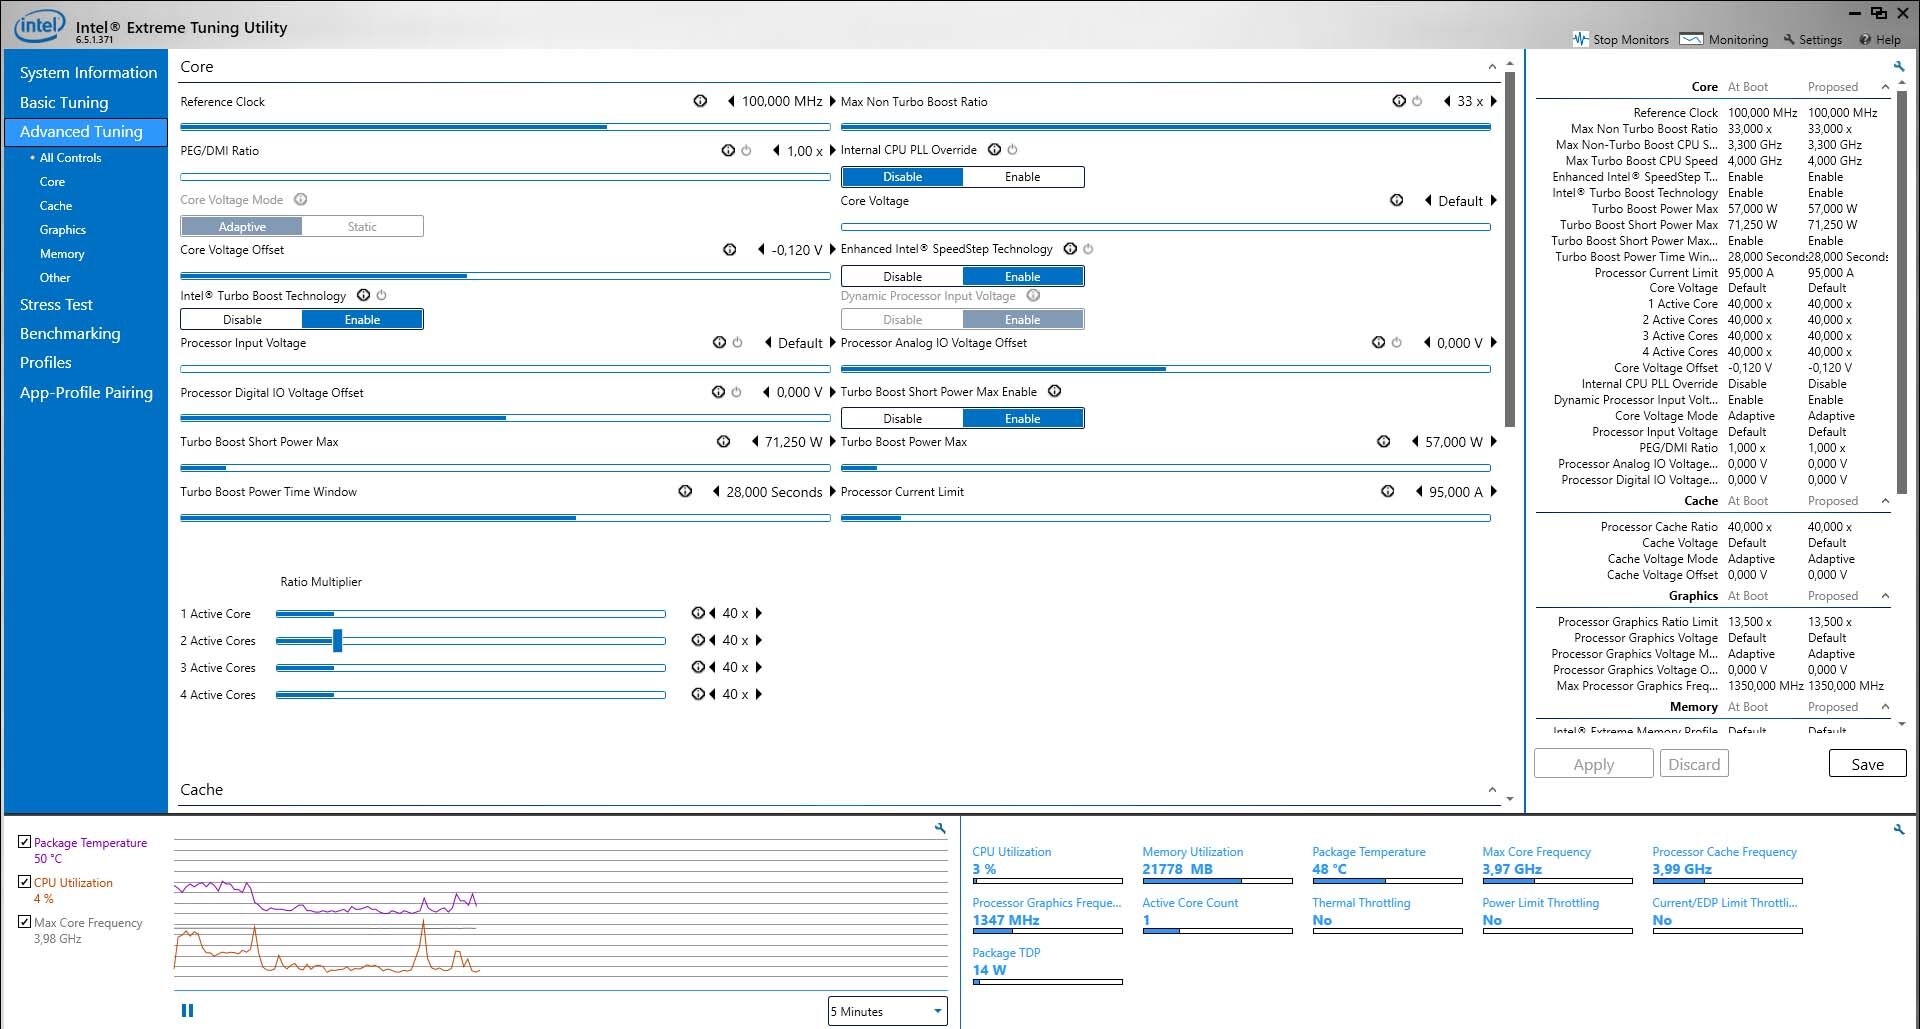Show info for Reference Clock

pyautogui.click(x=700, y=101)
